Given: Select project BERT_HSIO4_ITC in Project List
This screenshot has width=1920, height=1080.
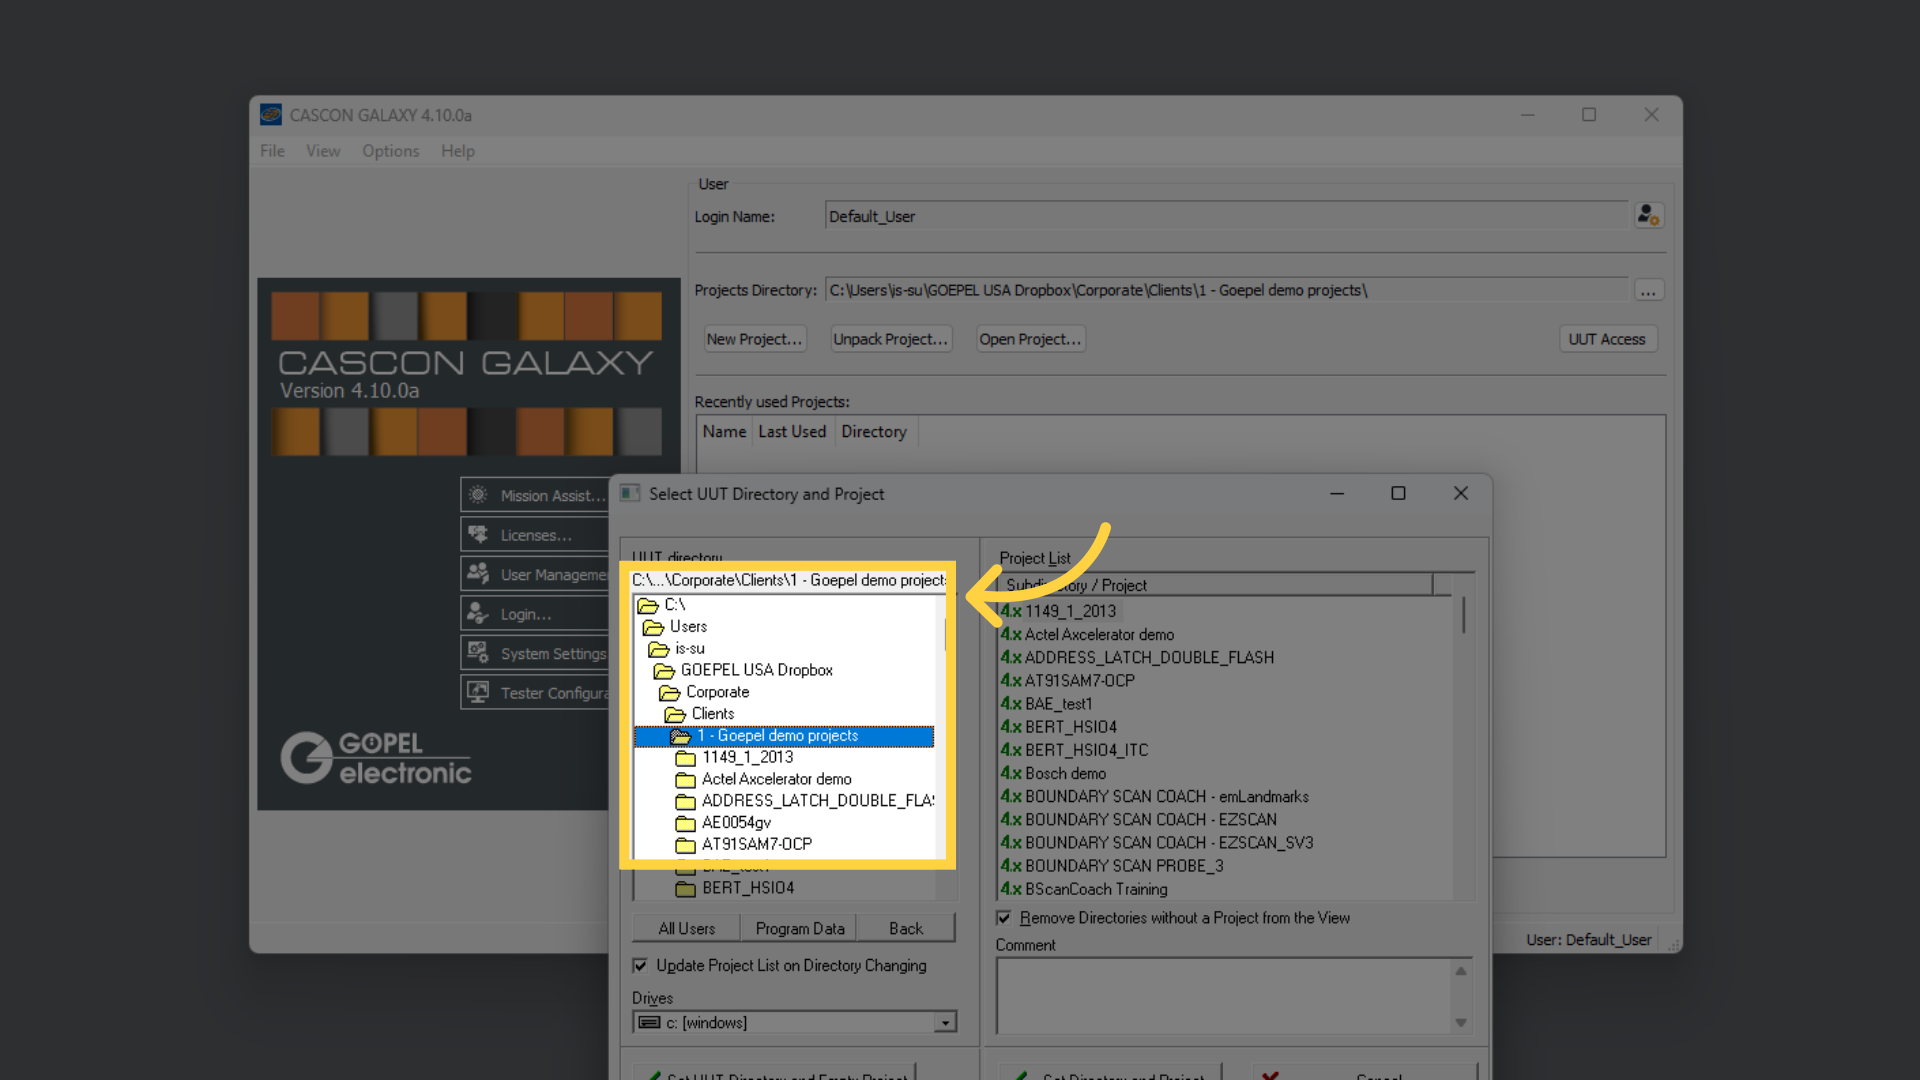Looking at the screenshot, I should point(1086,750).
